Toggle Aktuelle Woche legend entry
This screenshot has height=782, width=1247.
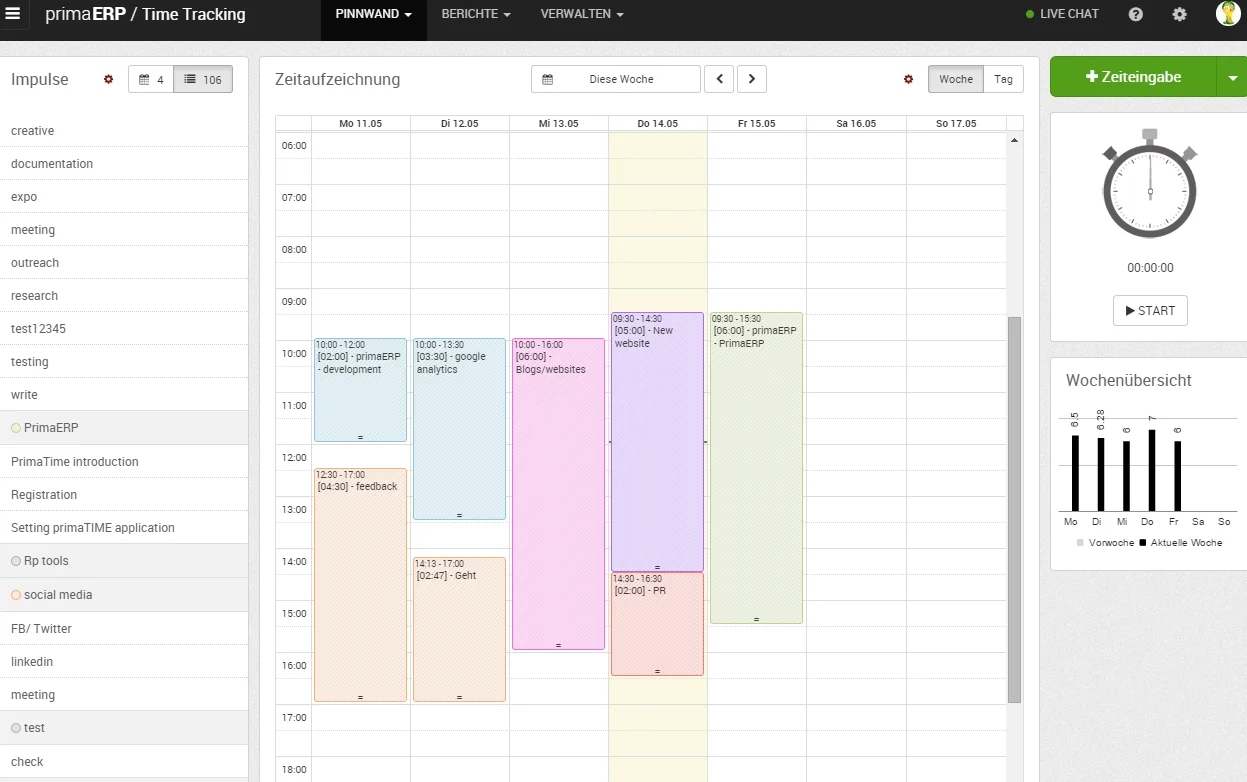[1181, 543]
